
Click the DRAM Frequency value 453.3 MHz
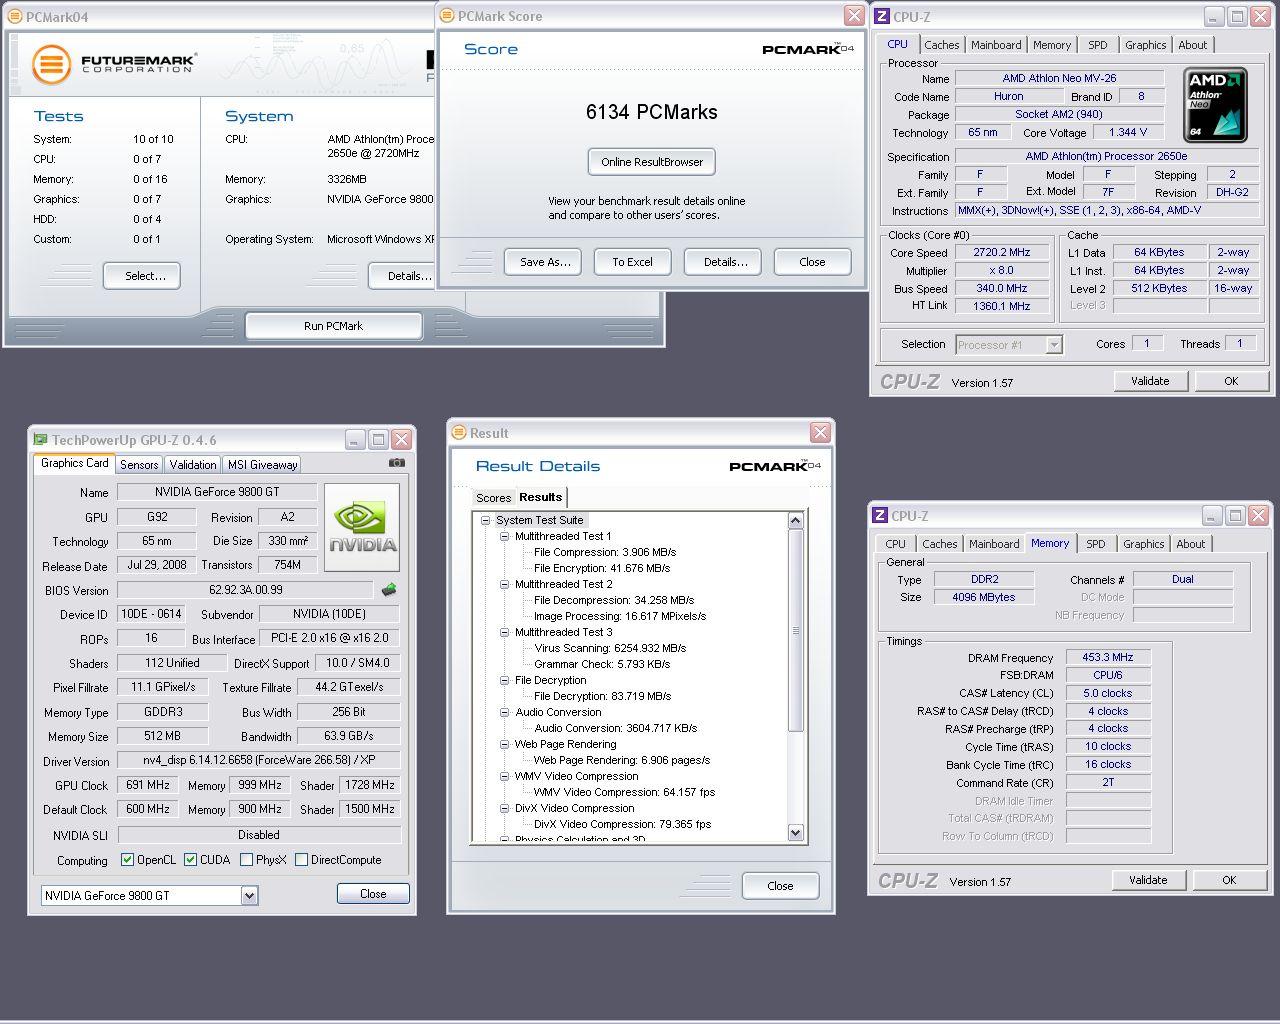point(1107,657)
